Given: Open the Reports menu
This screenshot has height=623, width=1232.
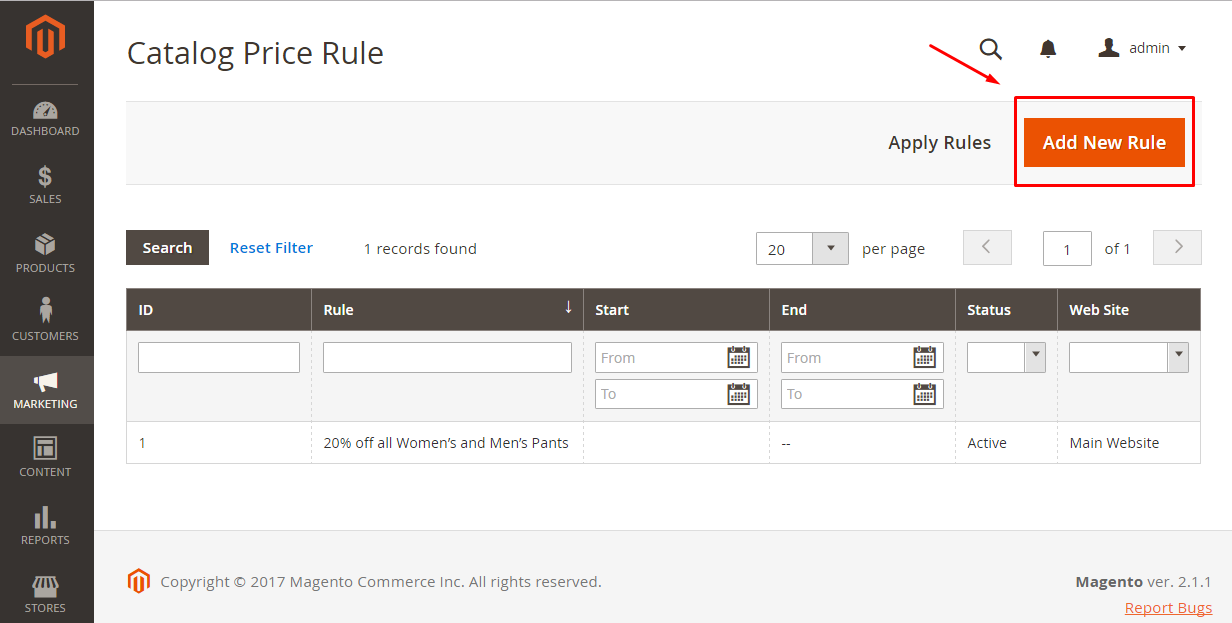Looking at the screenshot, I should pyautogui.click(x=46, y=525).
